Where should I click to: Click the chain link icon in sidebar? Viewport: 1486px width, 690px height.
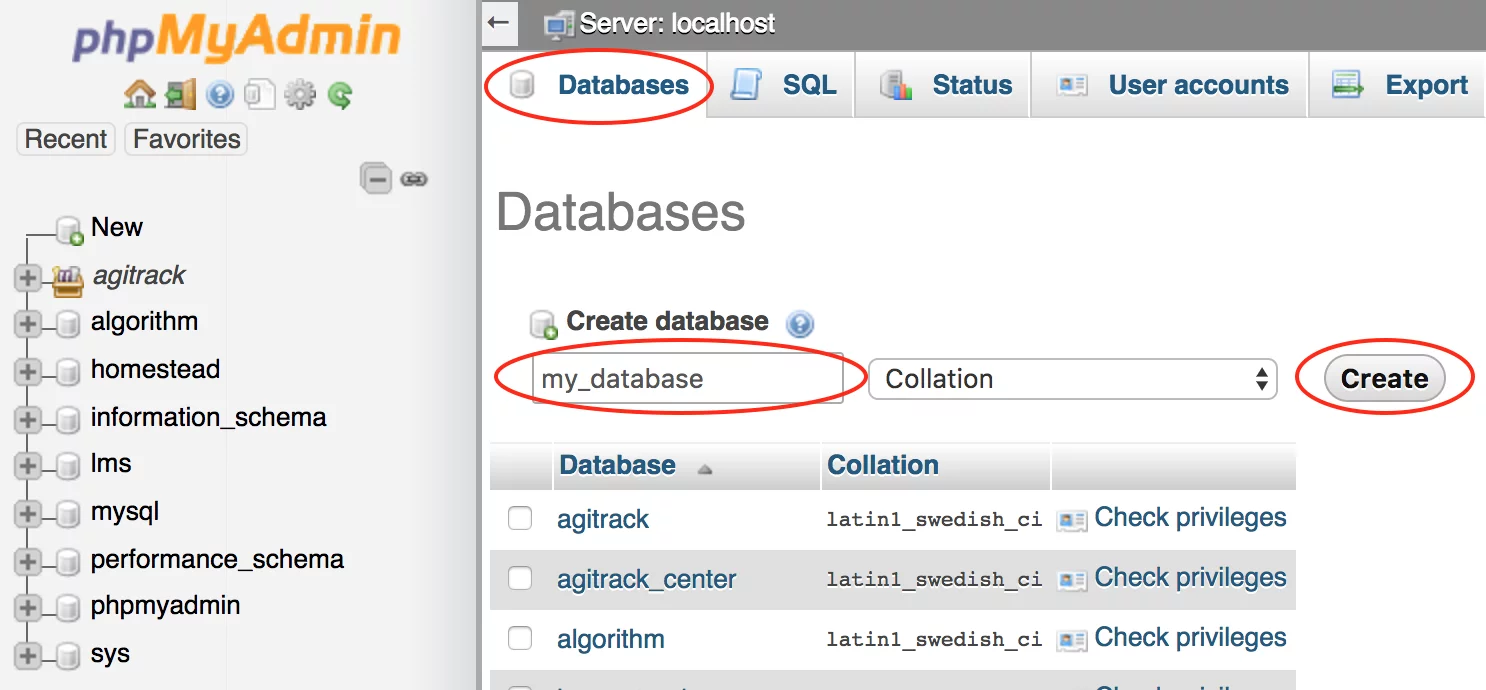pos(414,179)
